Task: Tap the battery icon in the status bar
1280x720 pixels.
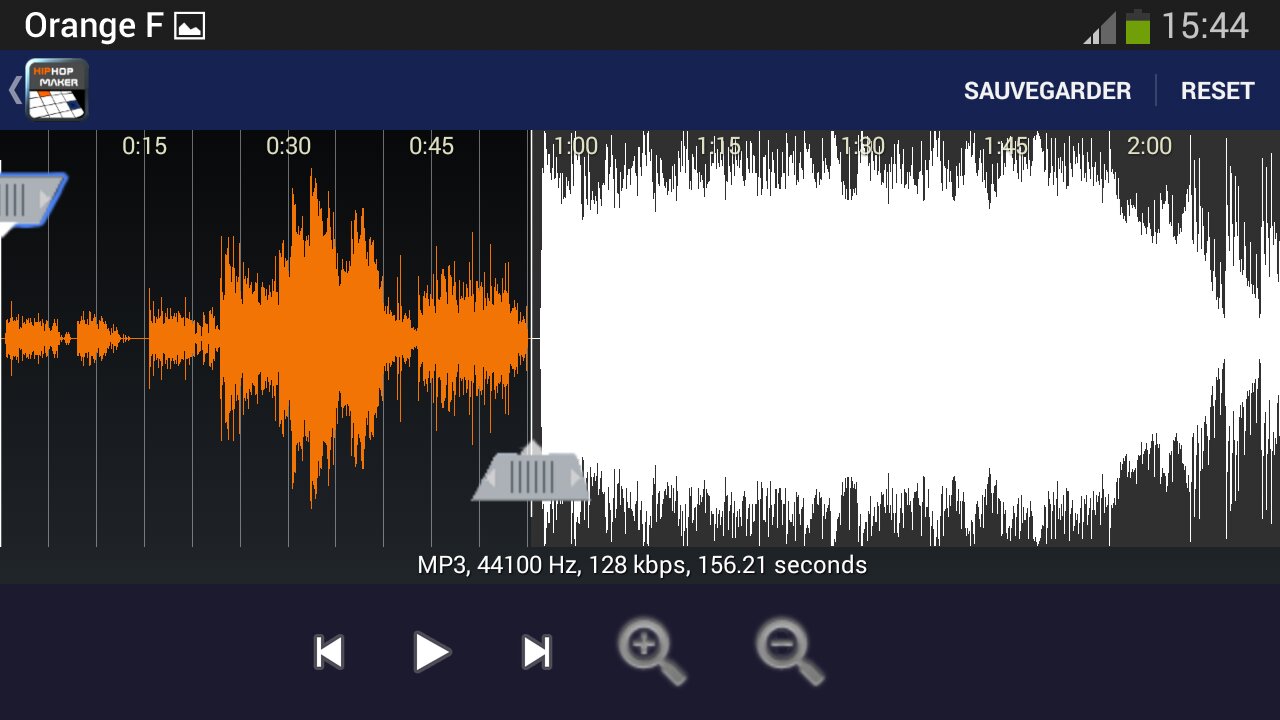Action: click(x=1137, y=27)
